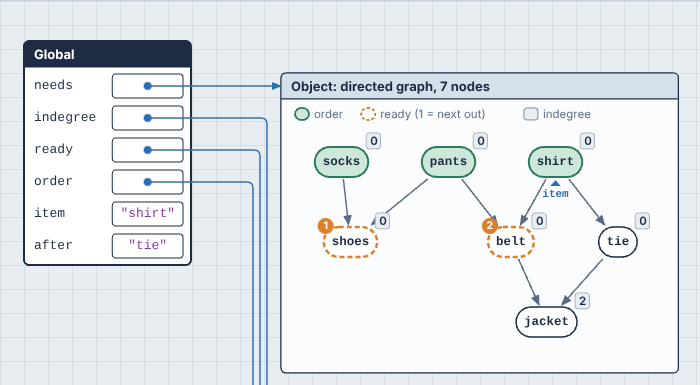The image size is (700, 385).
Task: Click the "after" variable label
Action: [53, 245]
